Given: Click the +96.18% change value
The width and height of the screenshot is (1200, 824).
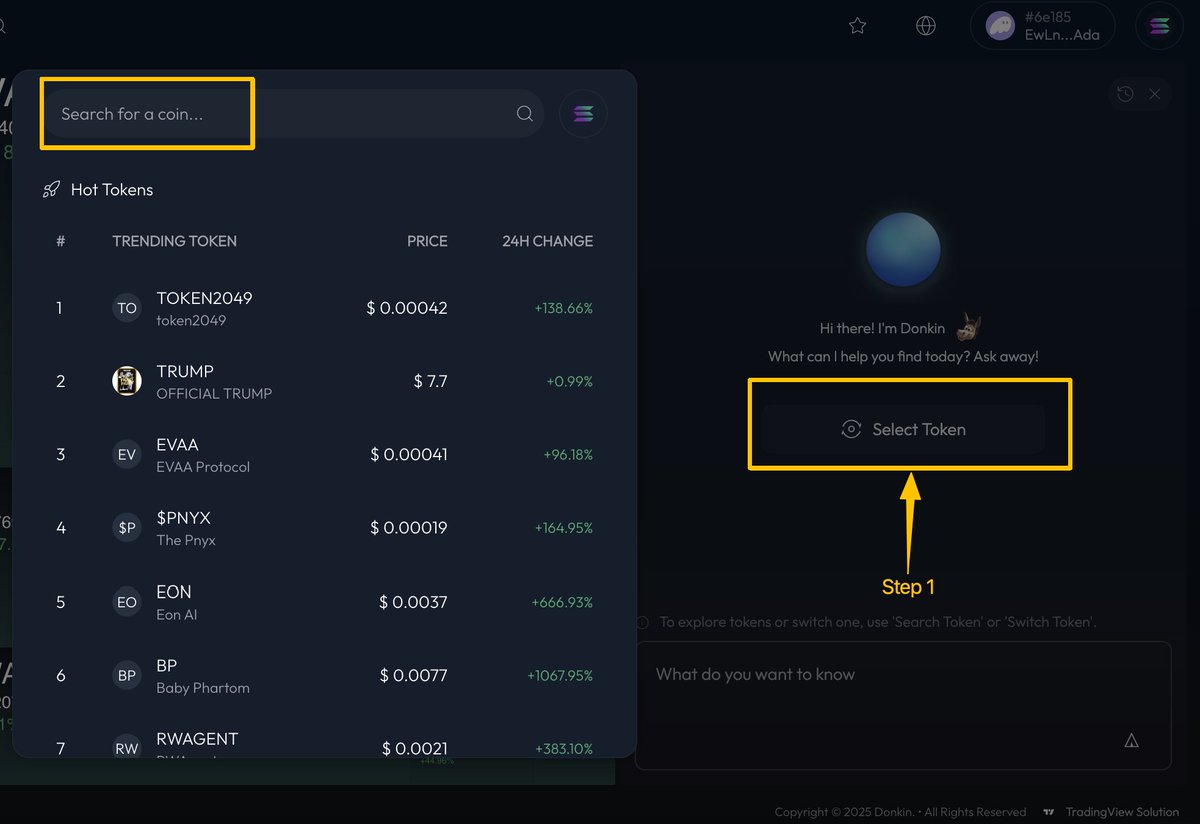Looking at the screenshot, I should tap(568, 455).
